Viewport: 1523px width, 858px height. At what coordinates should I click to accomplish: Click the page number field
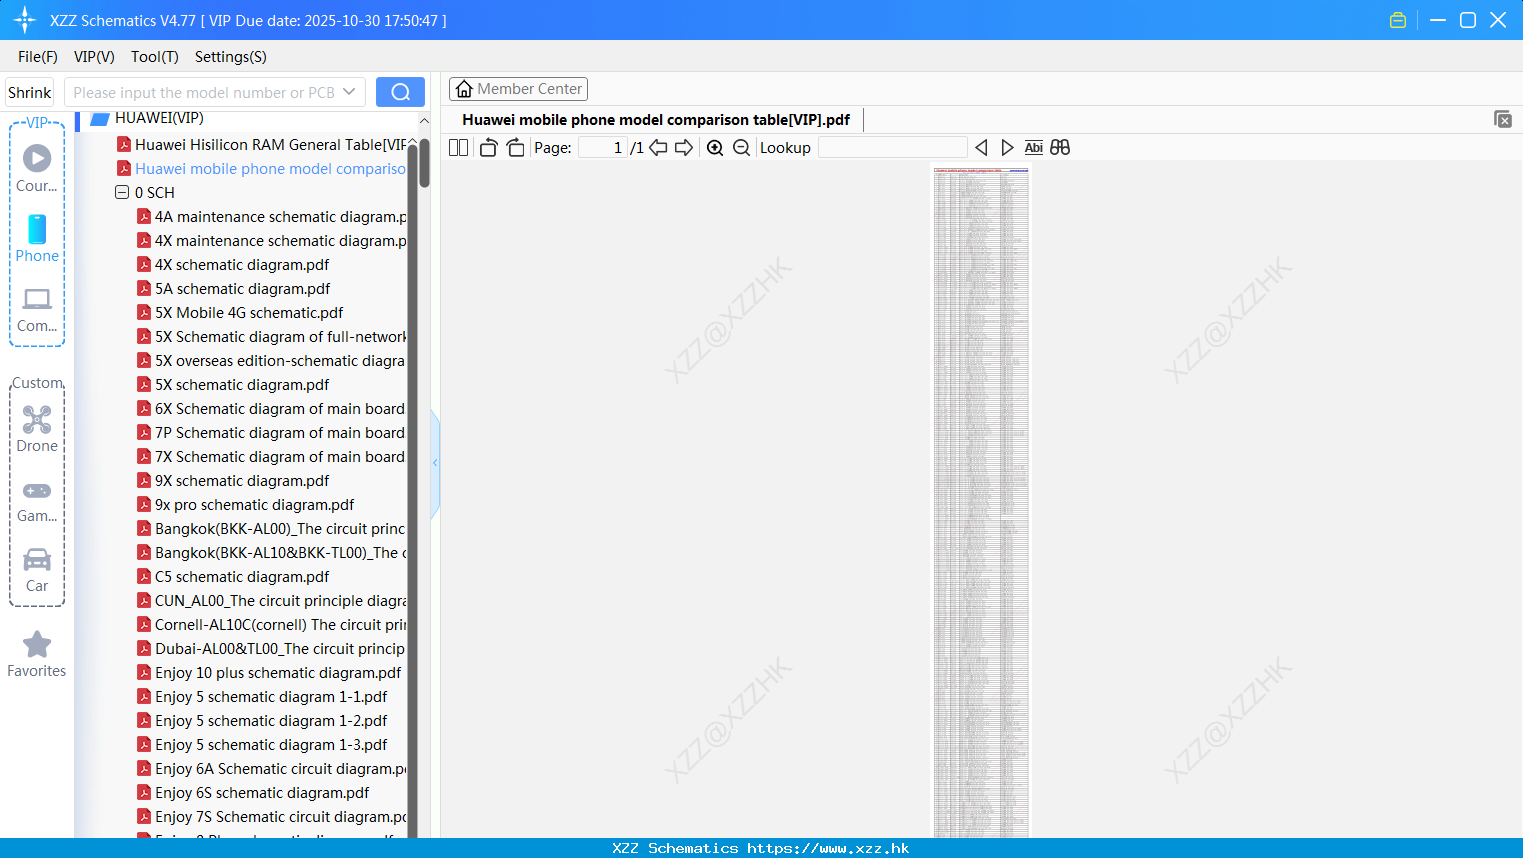tap(603, 148)
